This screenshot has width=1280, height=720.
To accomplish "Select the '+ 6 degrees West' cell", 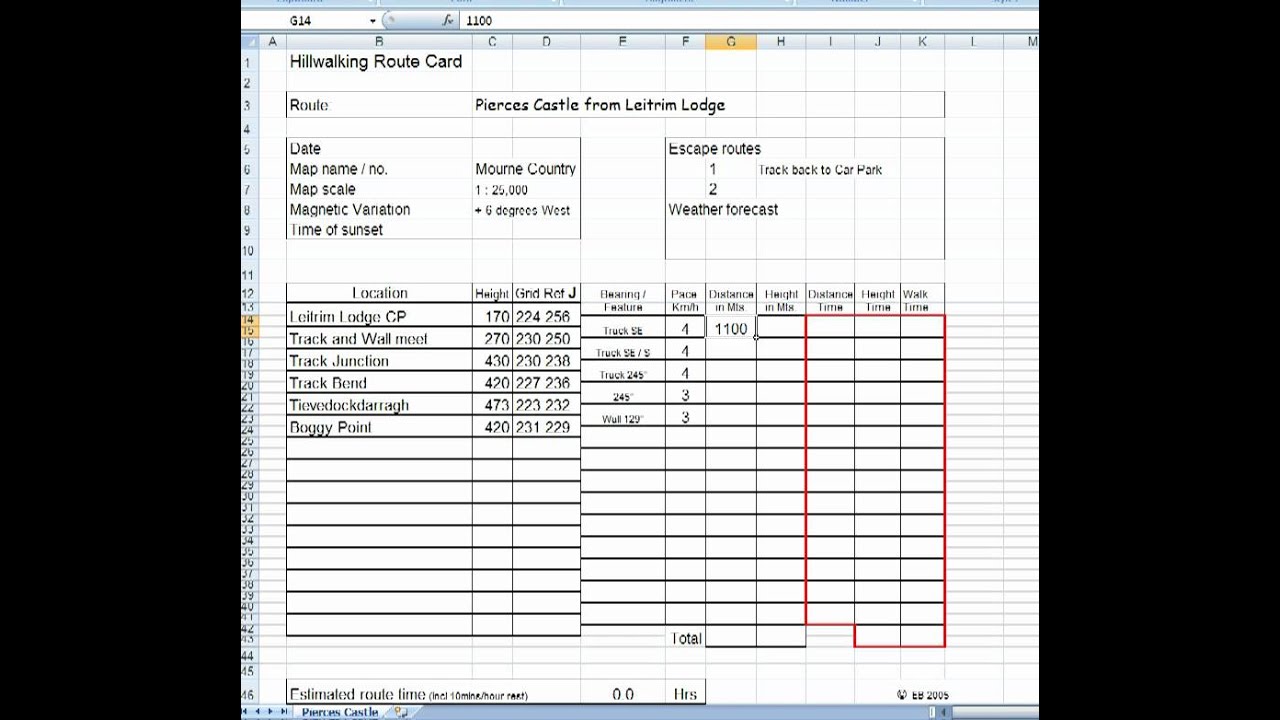I will [522, 210].
